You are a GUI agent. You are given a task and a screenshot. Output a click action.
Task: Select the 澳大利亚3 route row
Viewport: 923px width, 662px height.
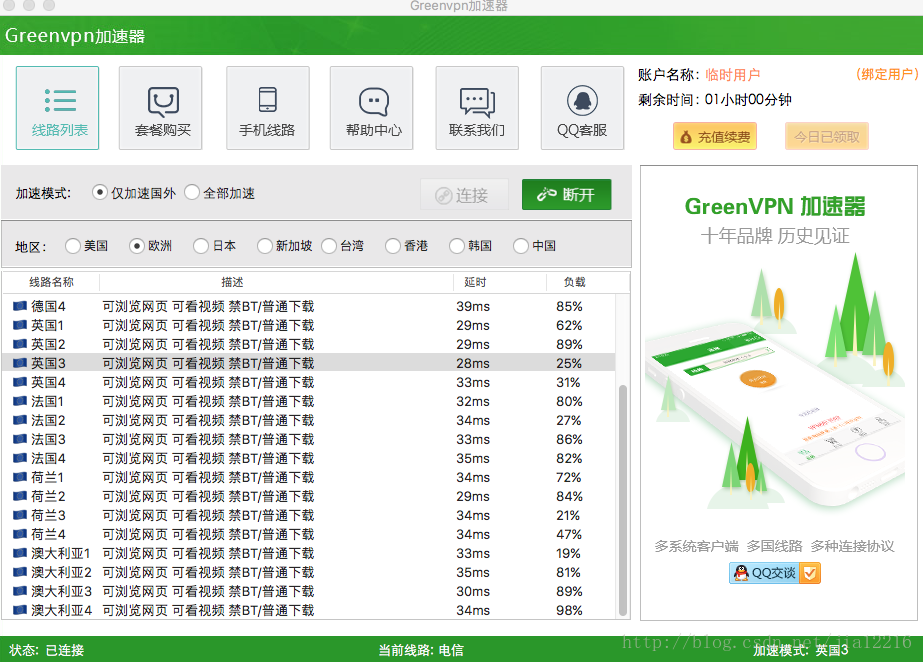point(308,591)
